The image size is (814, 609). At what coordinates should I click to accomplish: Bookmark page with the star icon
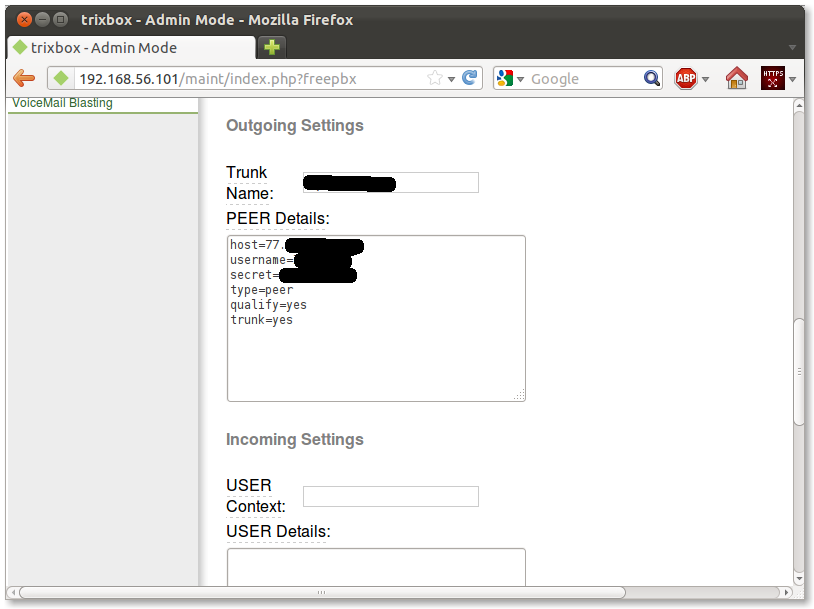point(435,78)
